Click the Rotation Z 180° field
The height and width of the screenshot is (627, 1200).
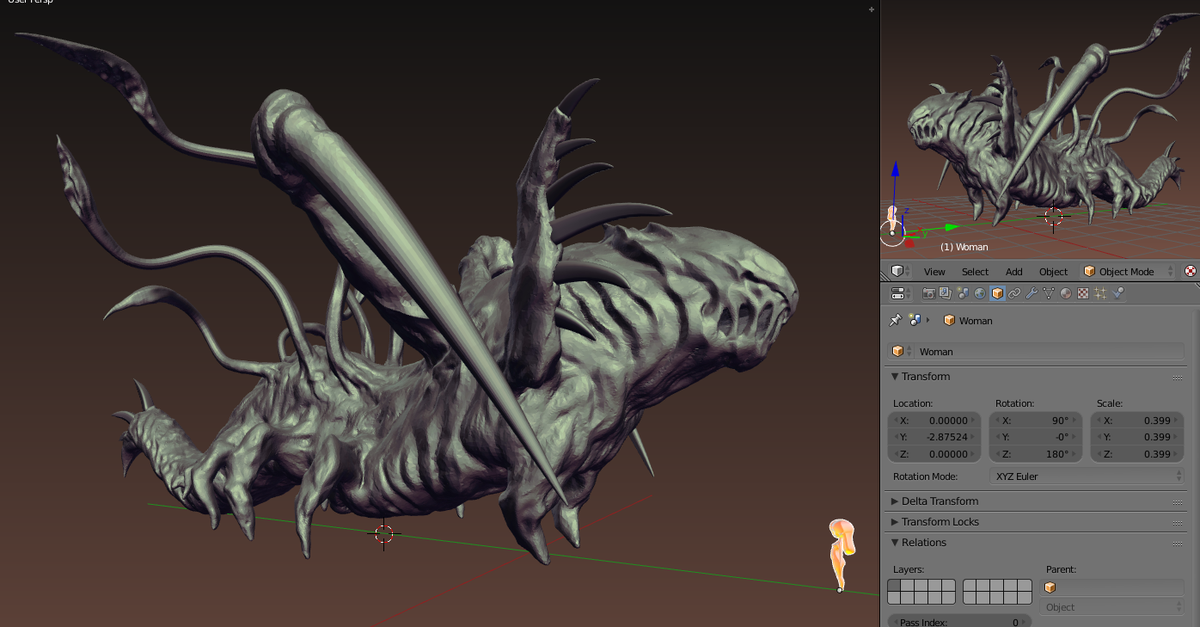(x=1036, y=454)
